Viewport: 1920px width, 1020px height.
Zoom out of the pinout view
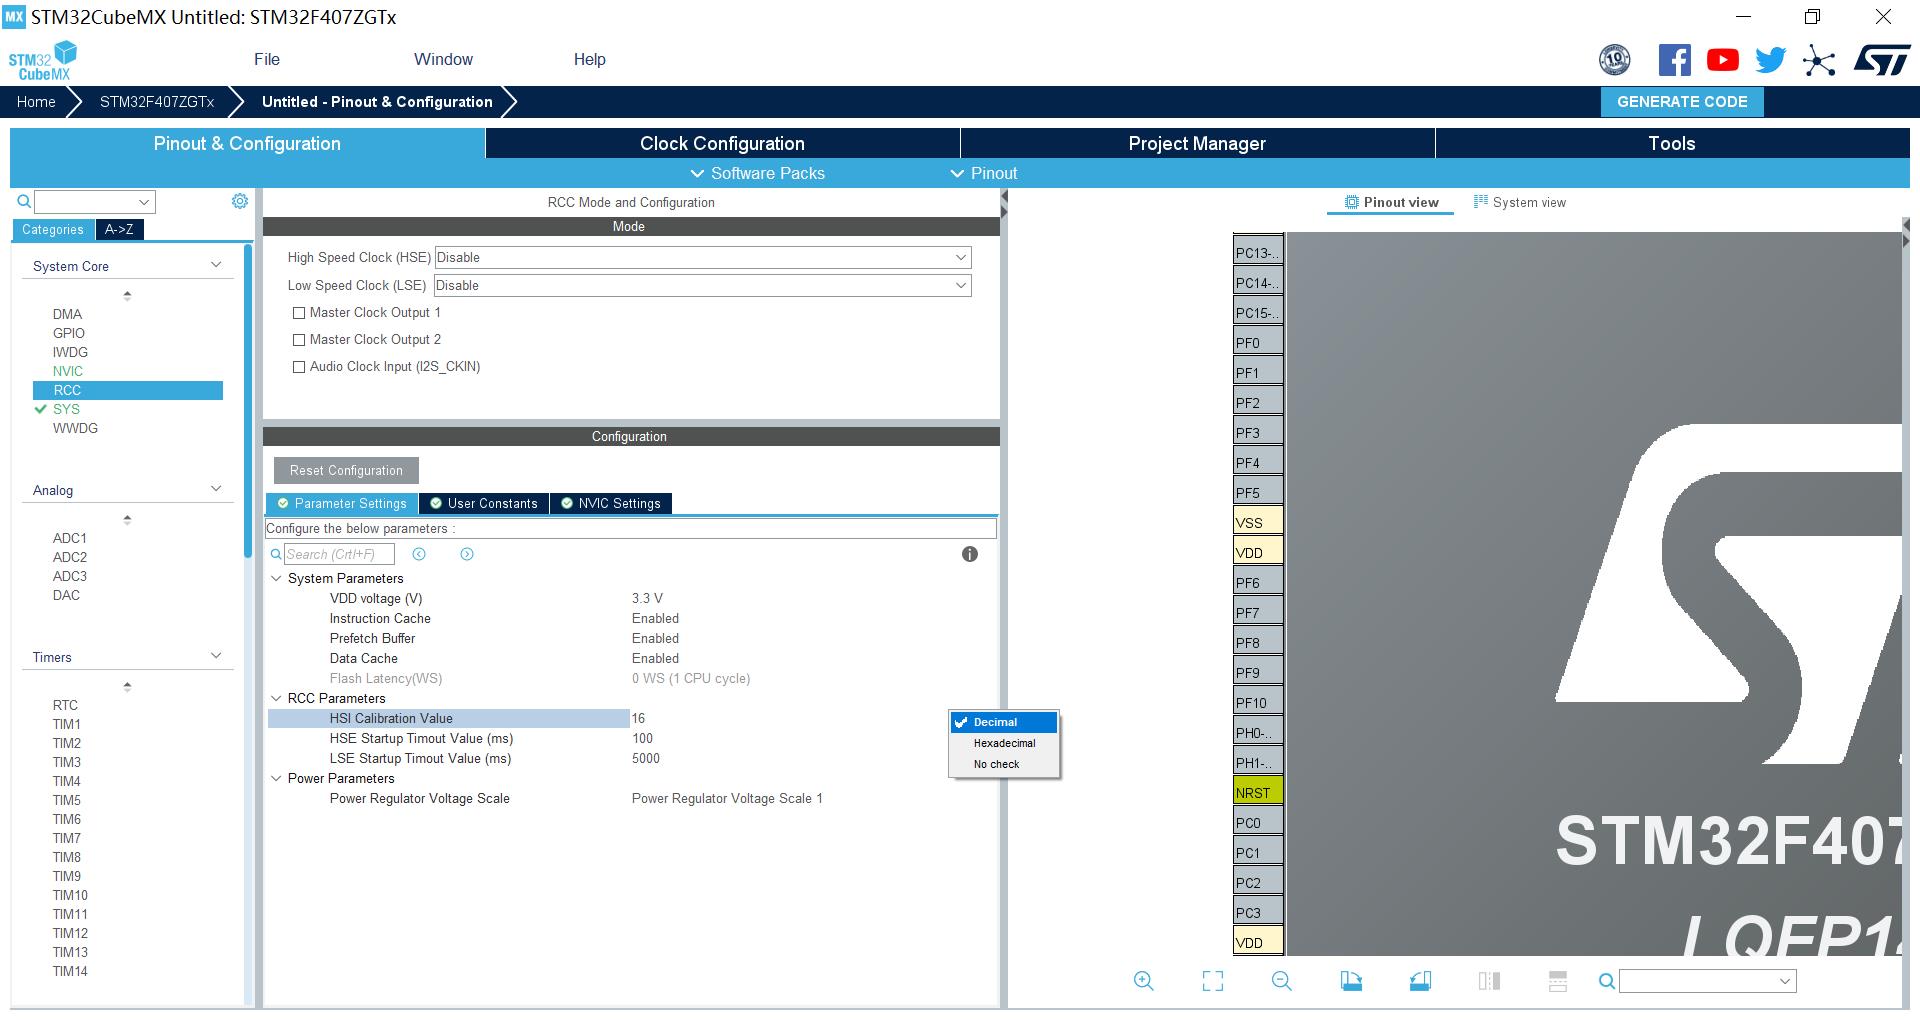click(1282, 981)
